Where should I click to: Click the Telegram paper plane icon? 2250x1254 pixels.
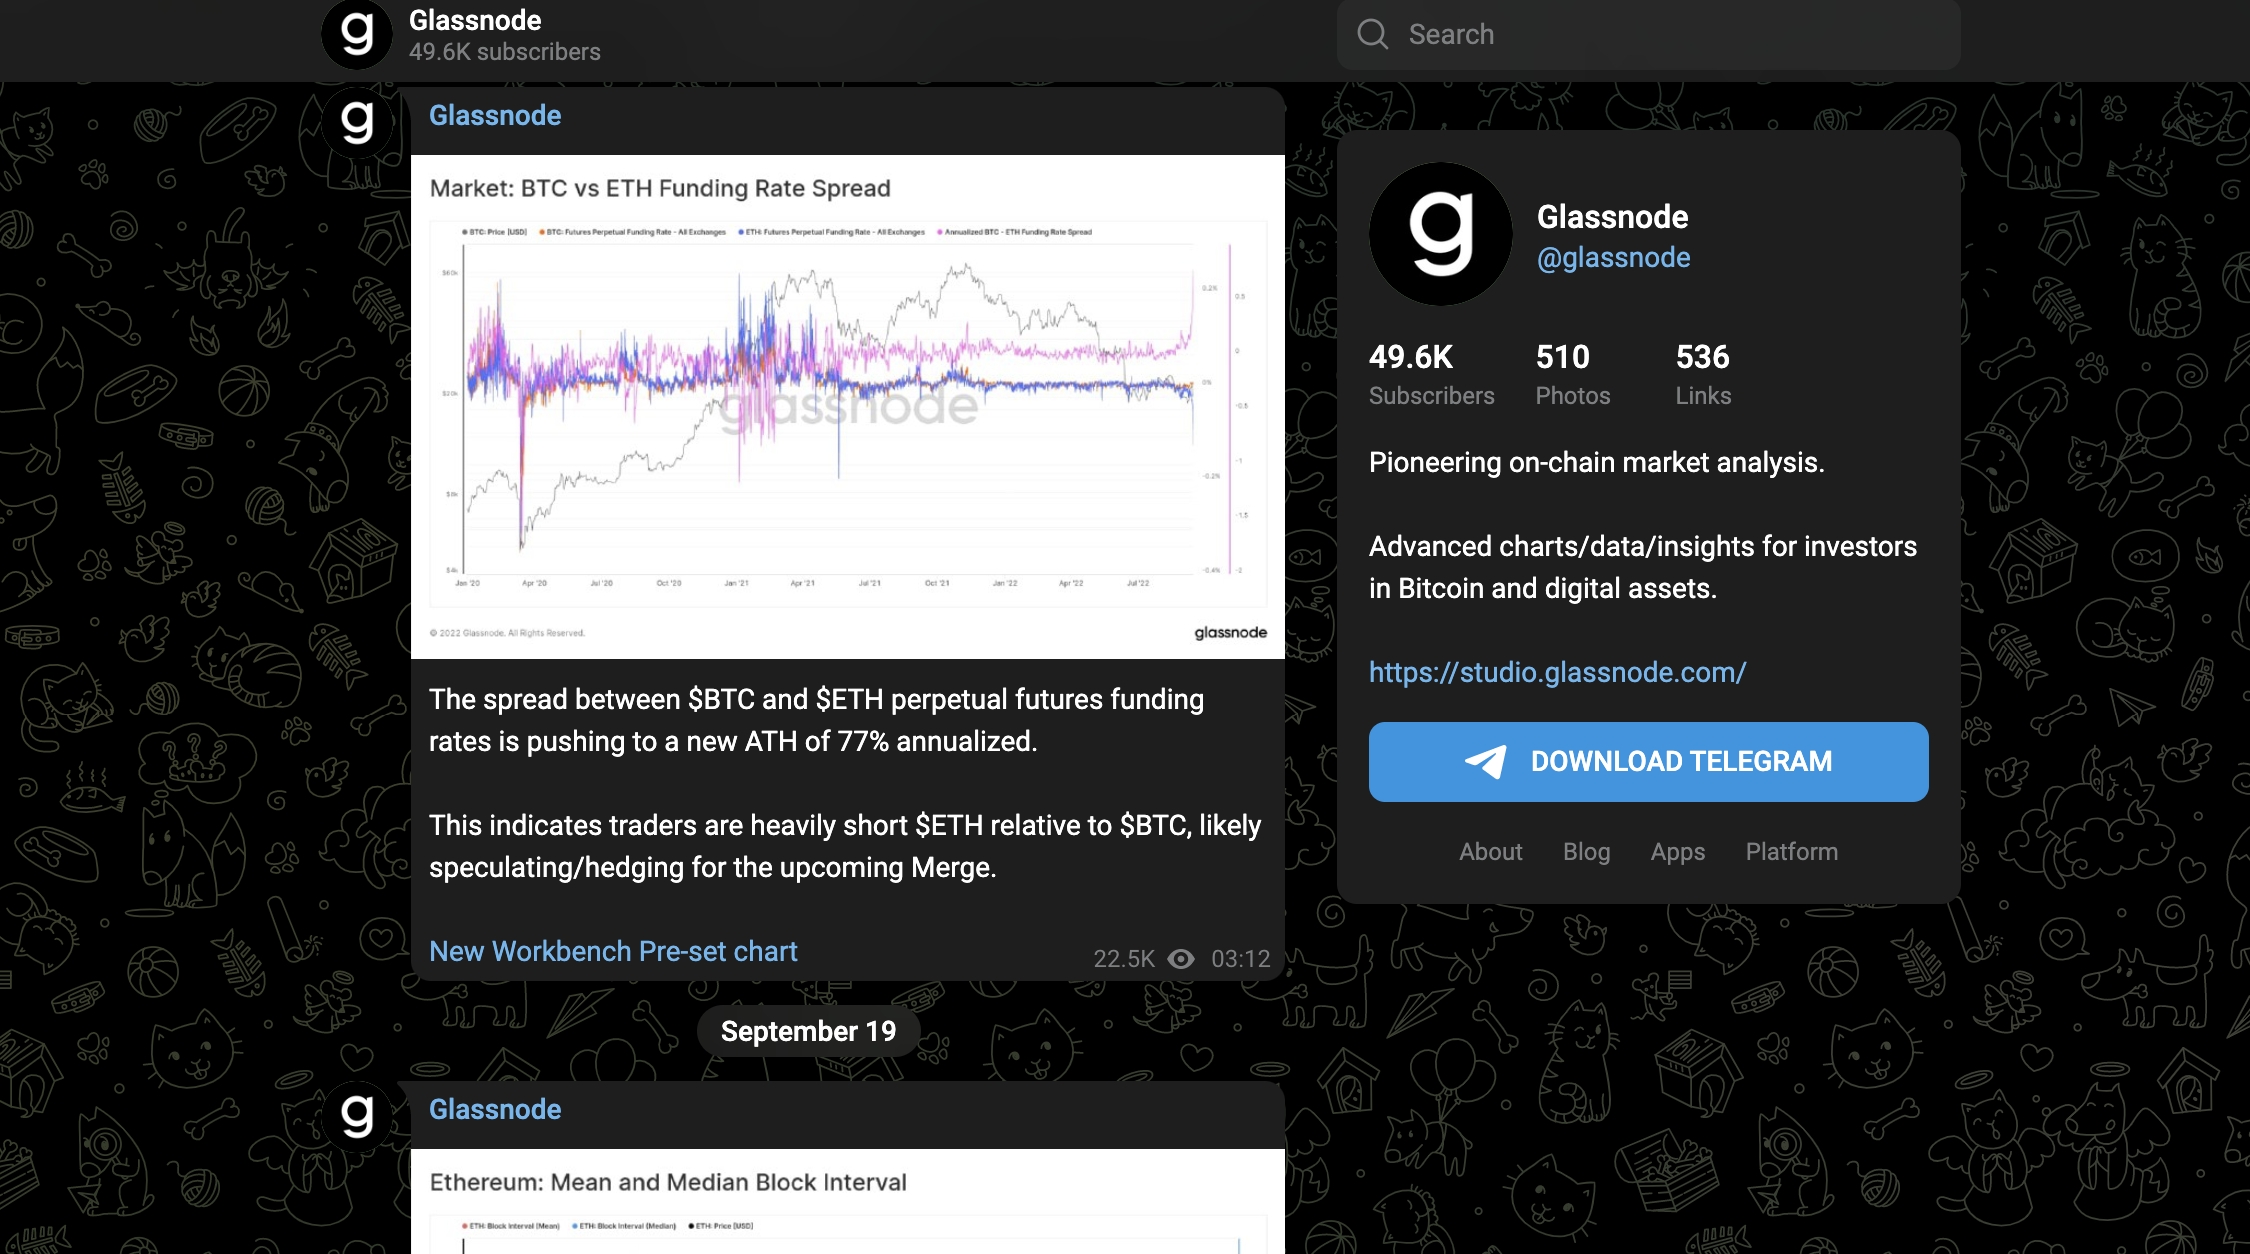tap(1486, 762)
